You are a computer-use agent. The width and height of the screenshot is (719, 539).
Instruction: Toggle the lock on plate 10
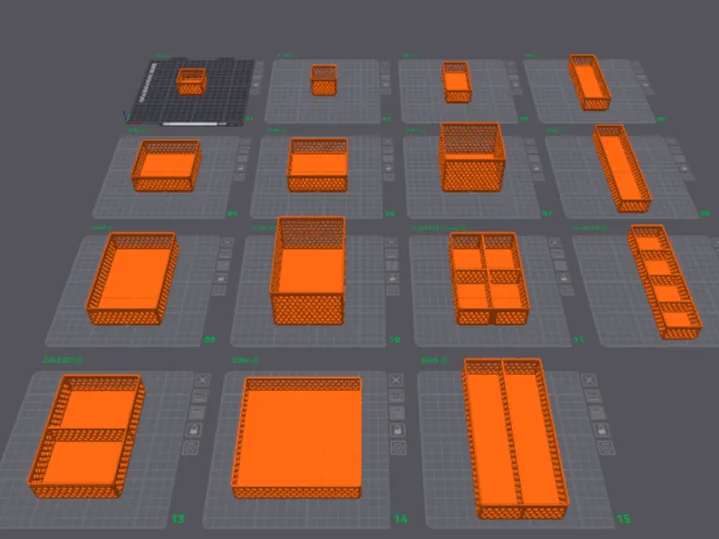[392, 278]
